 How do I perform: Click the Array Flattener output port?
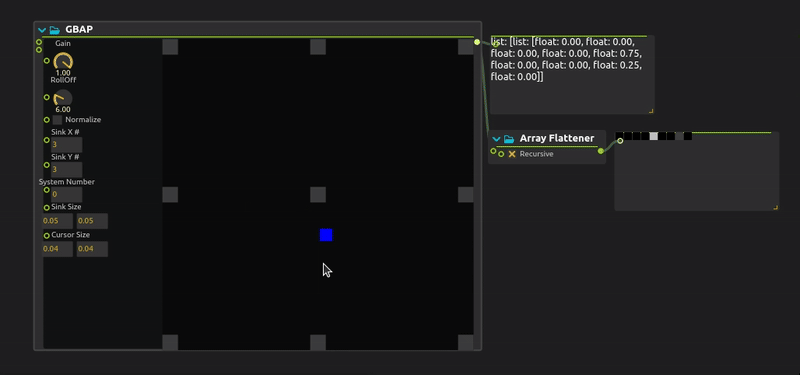pyautogui.click(x=601, y=151)
